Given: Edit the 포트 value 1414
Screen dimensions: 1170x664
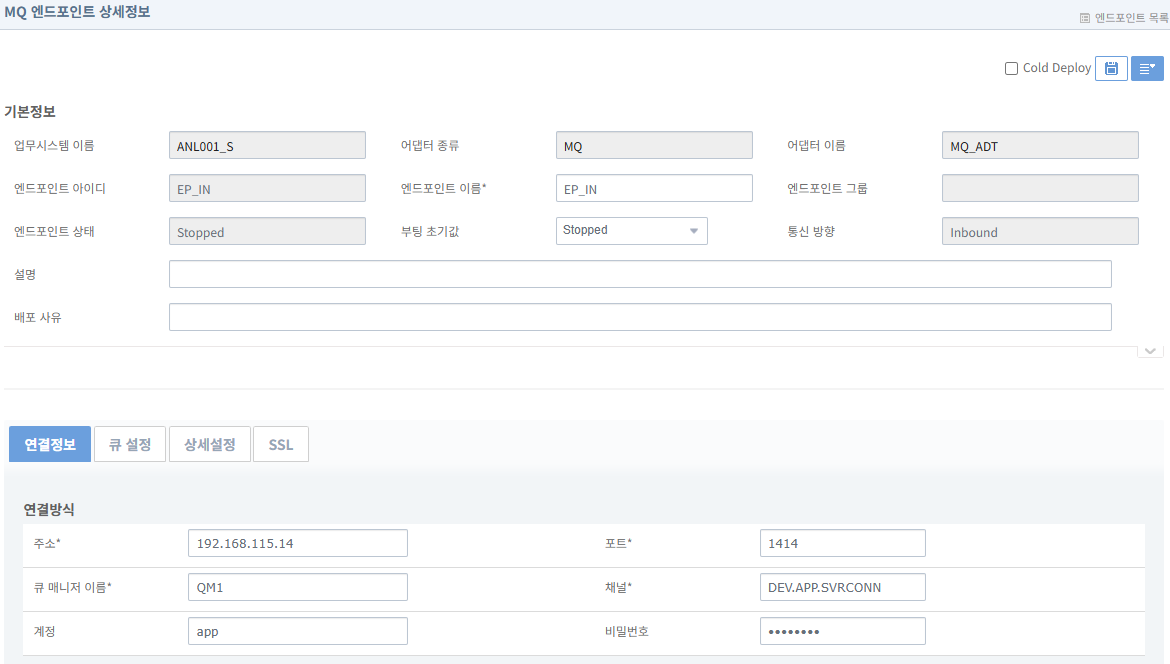Looking at the screenshot, I should (842, 542).
